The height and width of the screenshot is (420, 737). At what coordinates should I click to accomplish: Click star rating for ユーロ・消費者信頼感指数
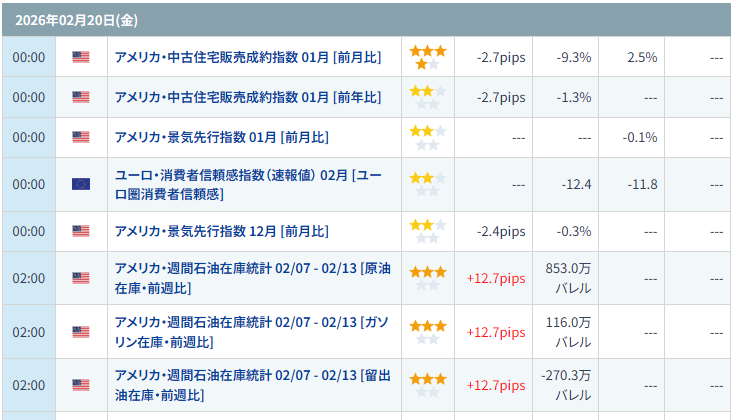point(428,184)
